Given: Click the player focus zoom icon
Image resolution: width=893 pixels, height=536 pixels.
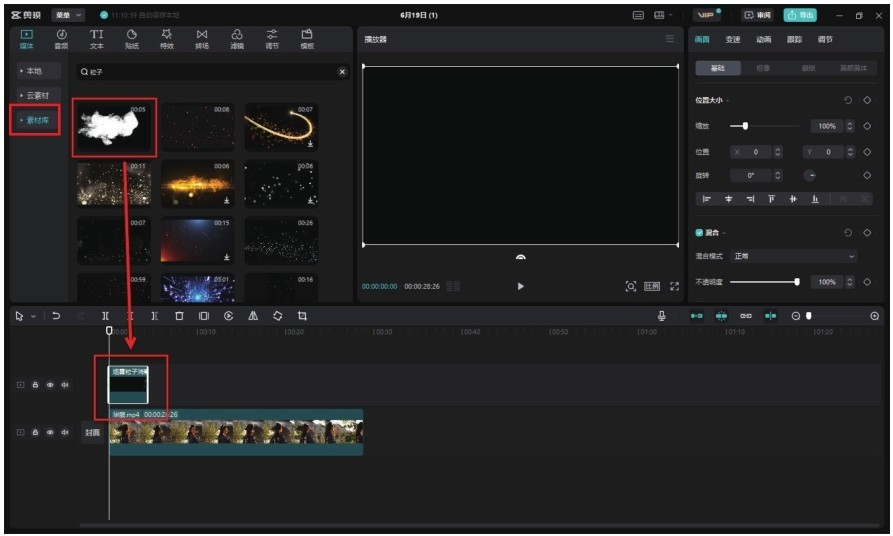Looking at the screenshot, I should pyautogui.click(x=630, y=286).
